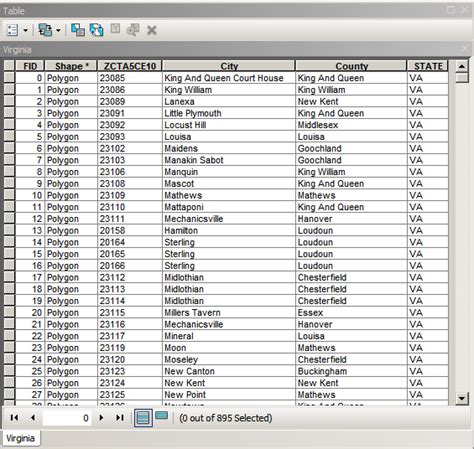Click the City column header
Viewport: 474px width, 449px height.
pyautogui.click(x=229, y=66)
